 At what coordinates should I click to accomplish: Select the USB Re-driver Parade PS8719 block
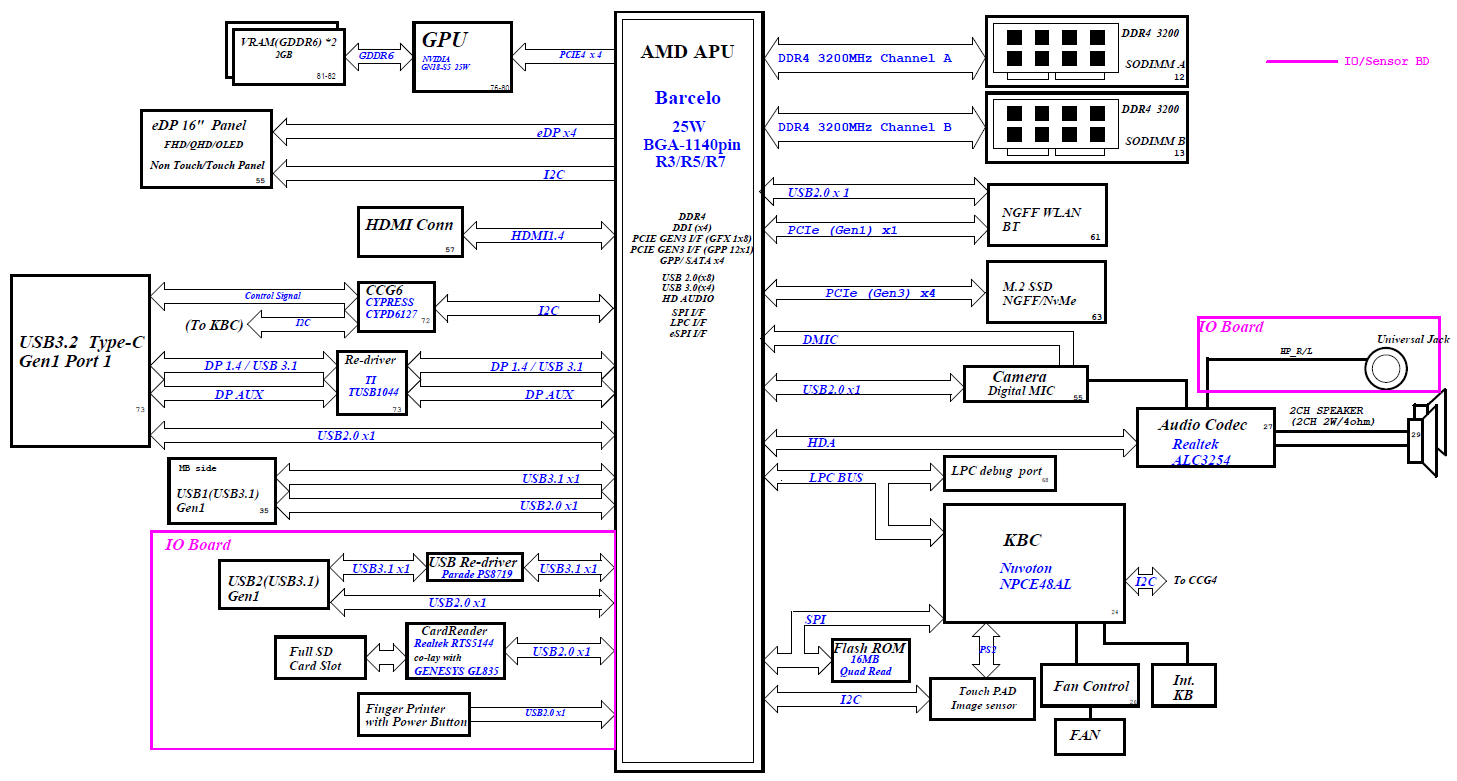pos(474,568)
